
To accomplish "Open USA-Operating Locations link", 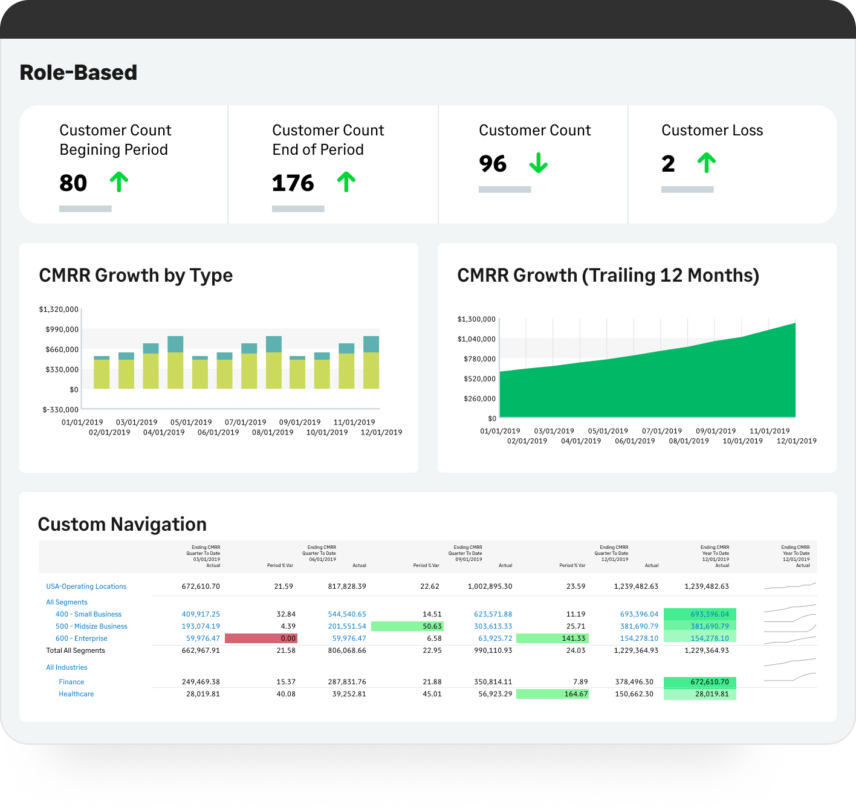I will pos(86,586).
